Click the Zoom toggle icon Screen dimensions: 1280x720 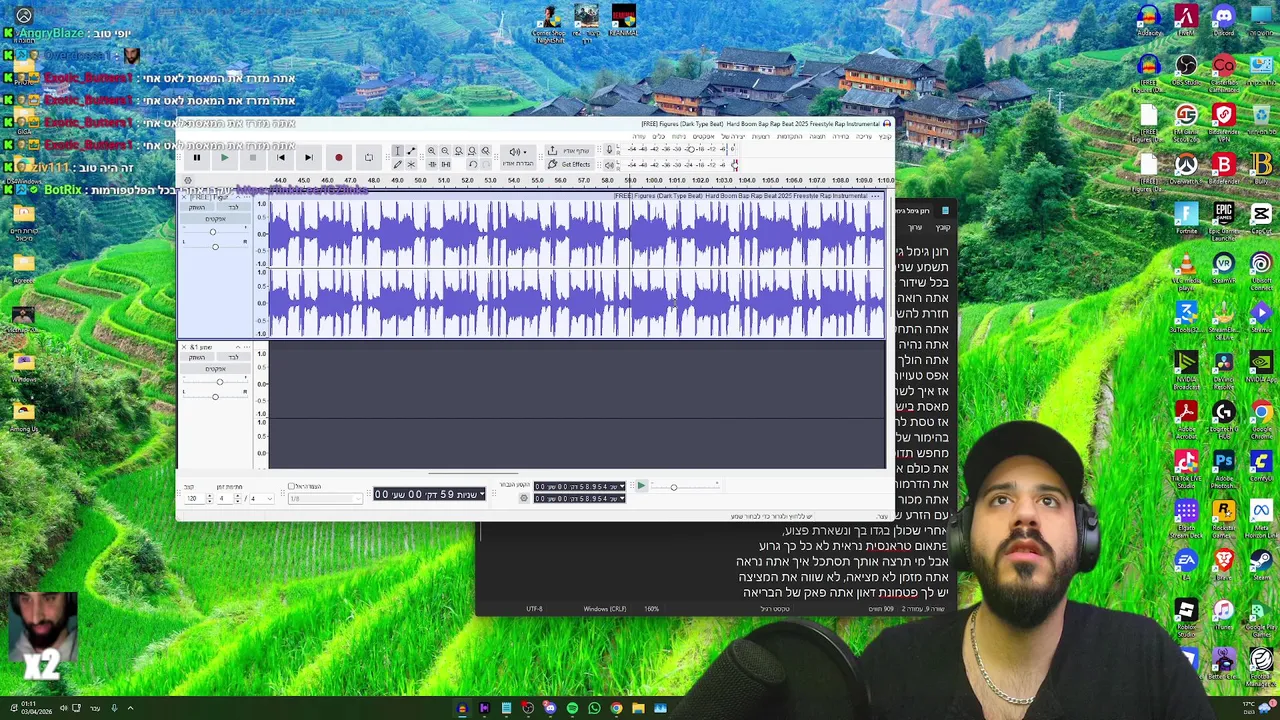(x=486, y=151)
